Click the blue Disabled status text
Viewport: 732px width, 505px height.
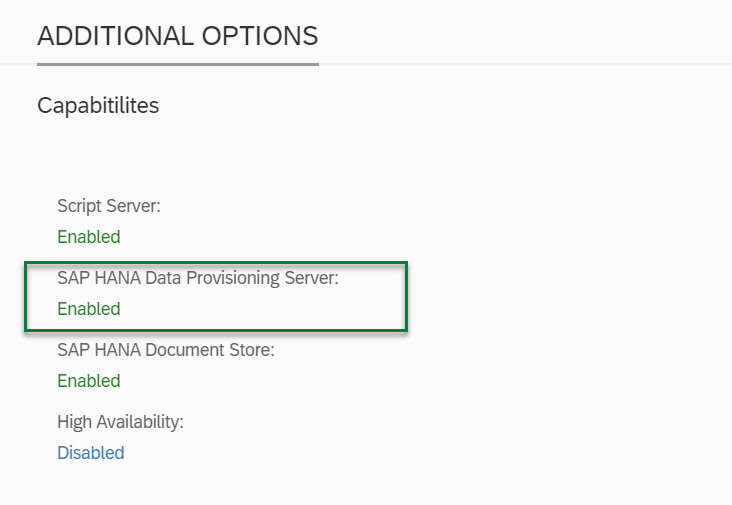(x=91, y=453)
